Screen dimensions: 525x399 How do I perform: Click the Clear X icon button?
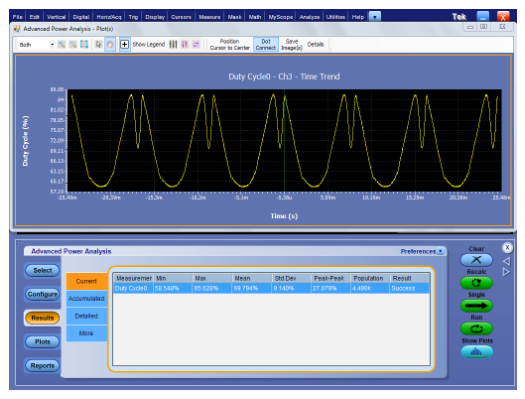pos(476,260)
